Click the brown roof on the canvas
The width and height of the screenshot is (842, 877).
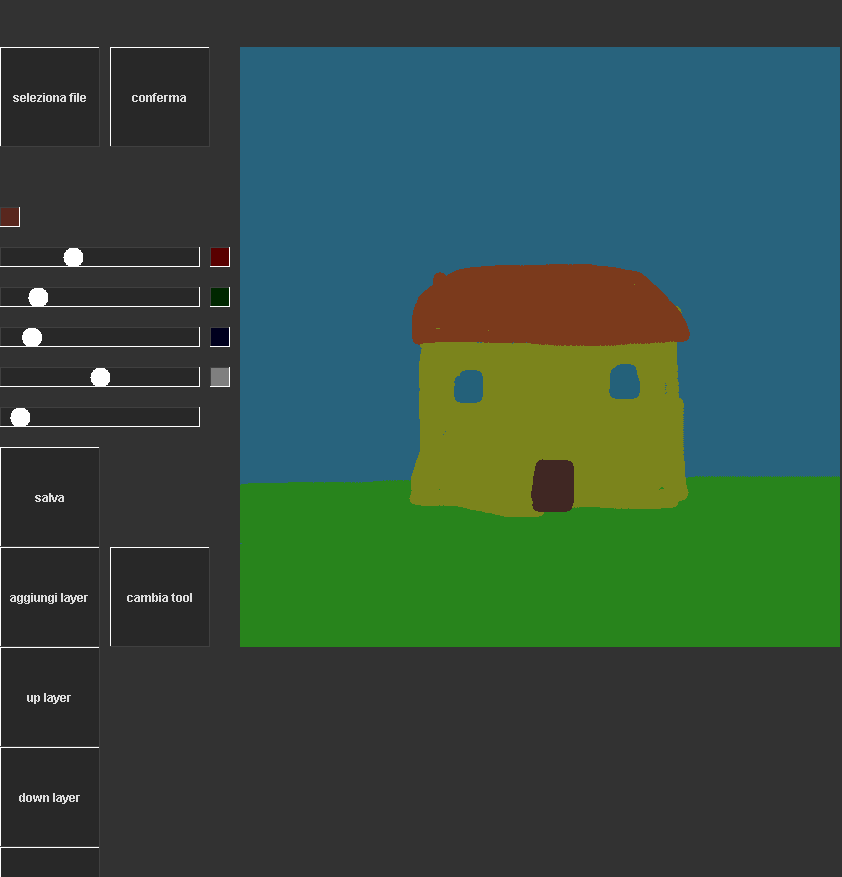(x=548, y=304)
